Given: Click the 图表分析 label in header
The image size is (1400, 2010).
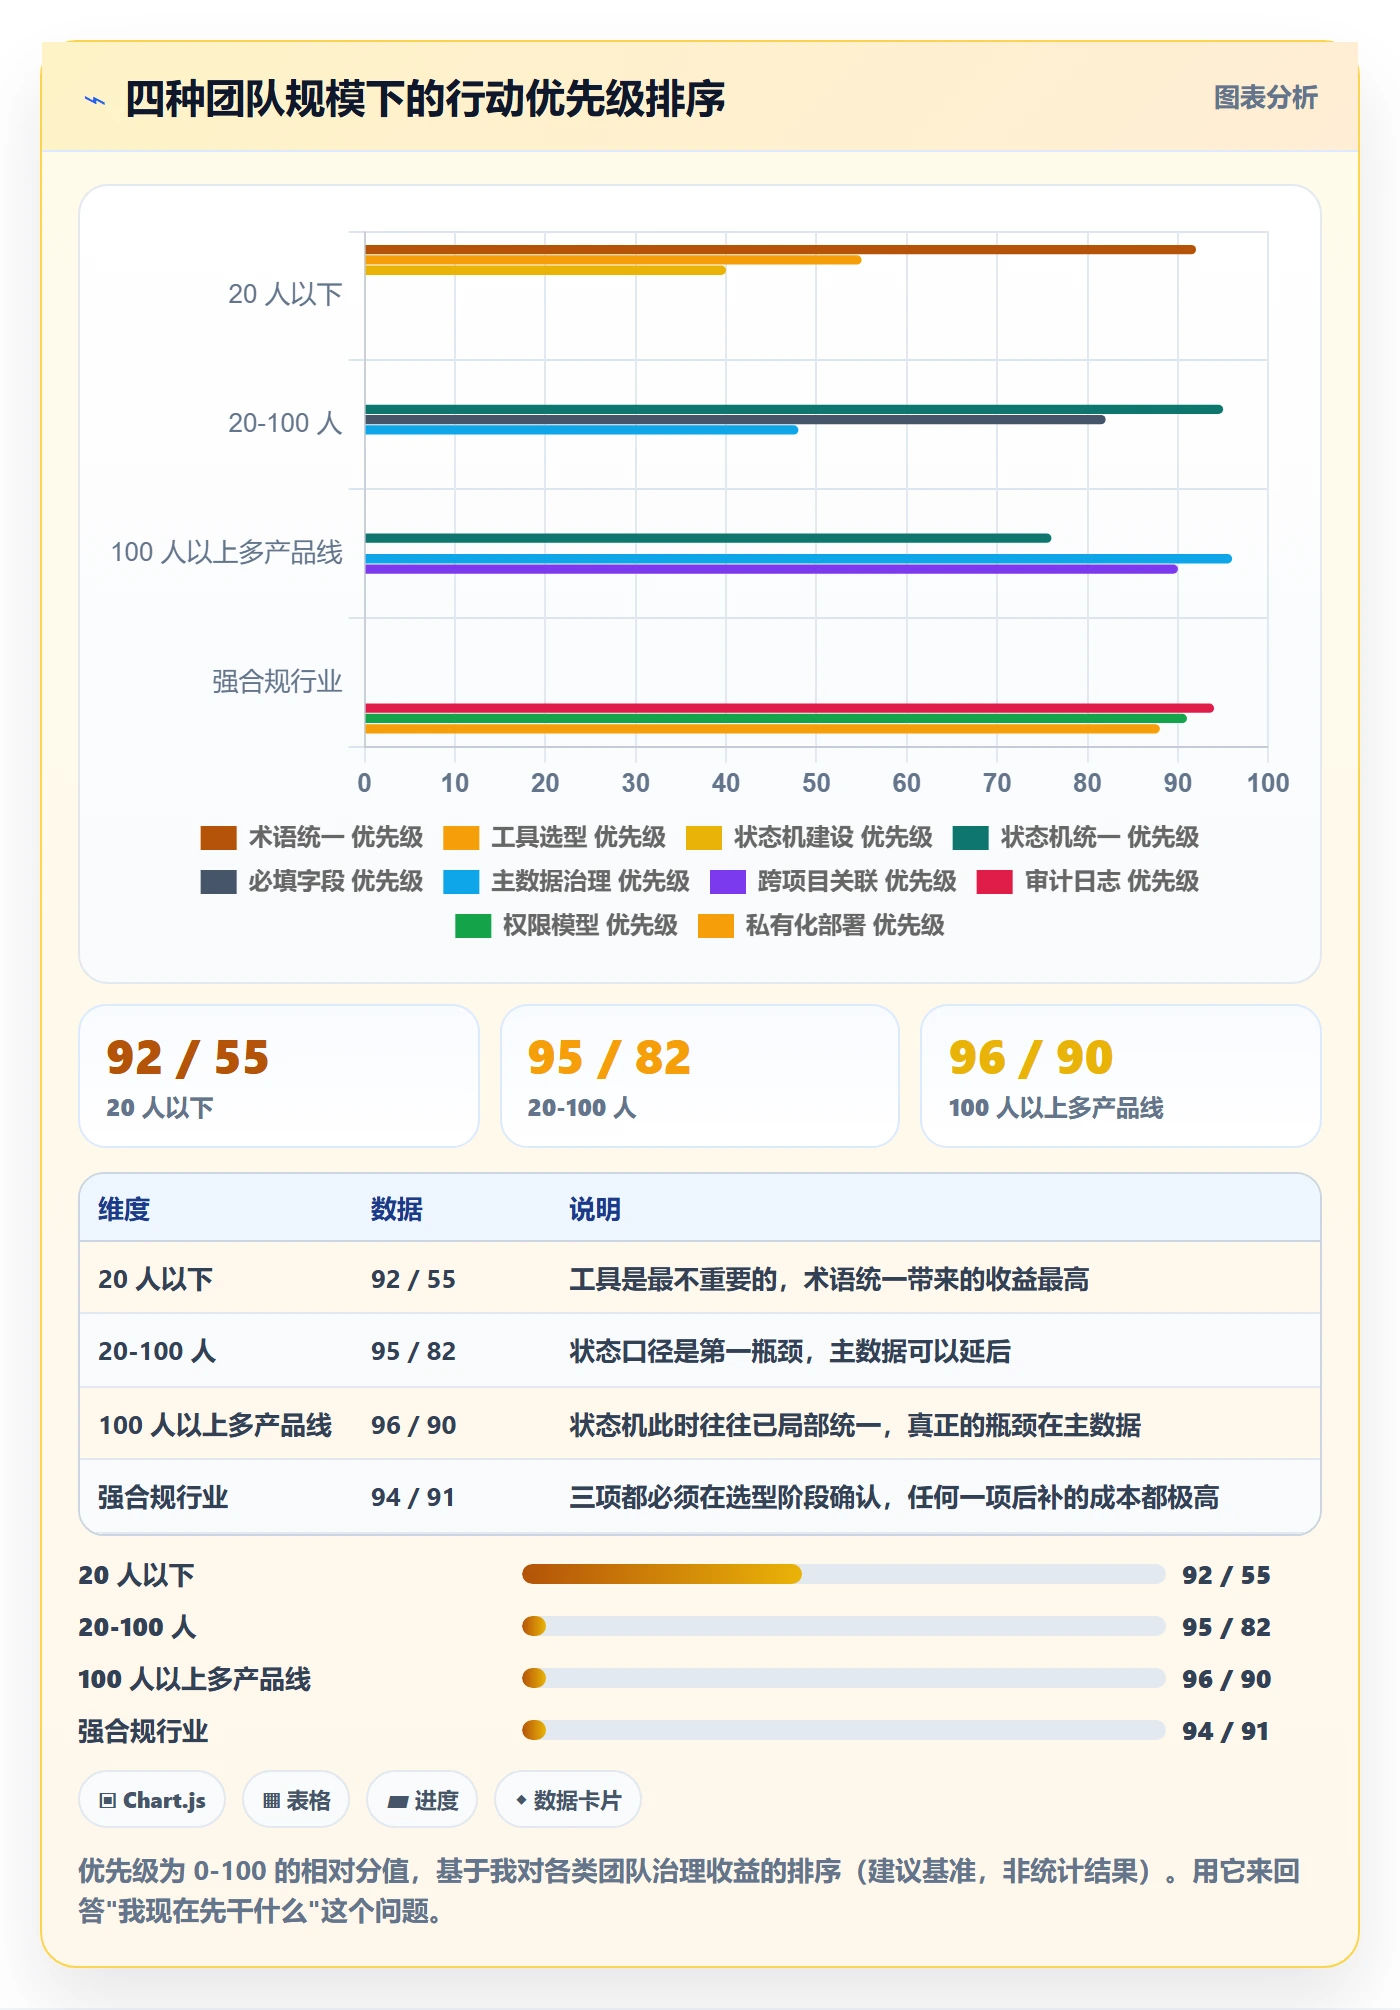Looking at the screenshot, I should [x=1265, y=97].
